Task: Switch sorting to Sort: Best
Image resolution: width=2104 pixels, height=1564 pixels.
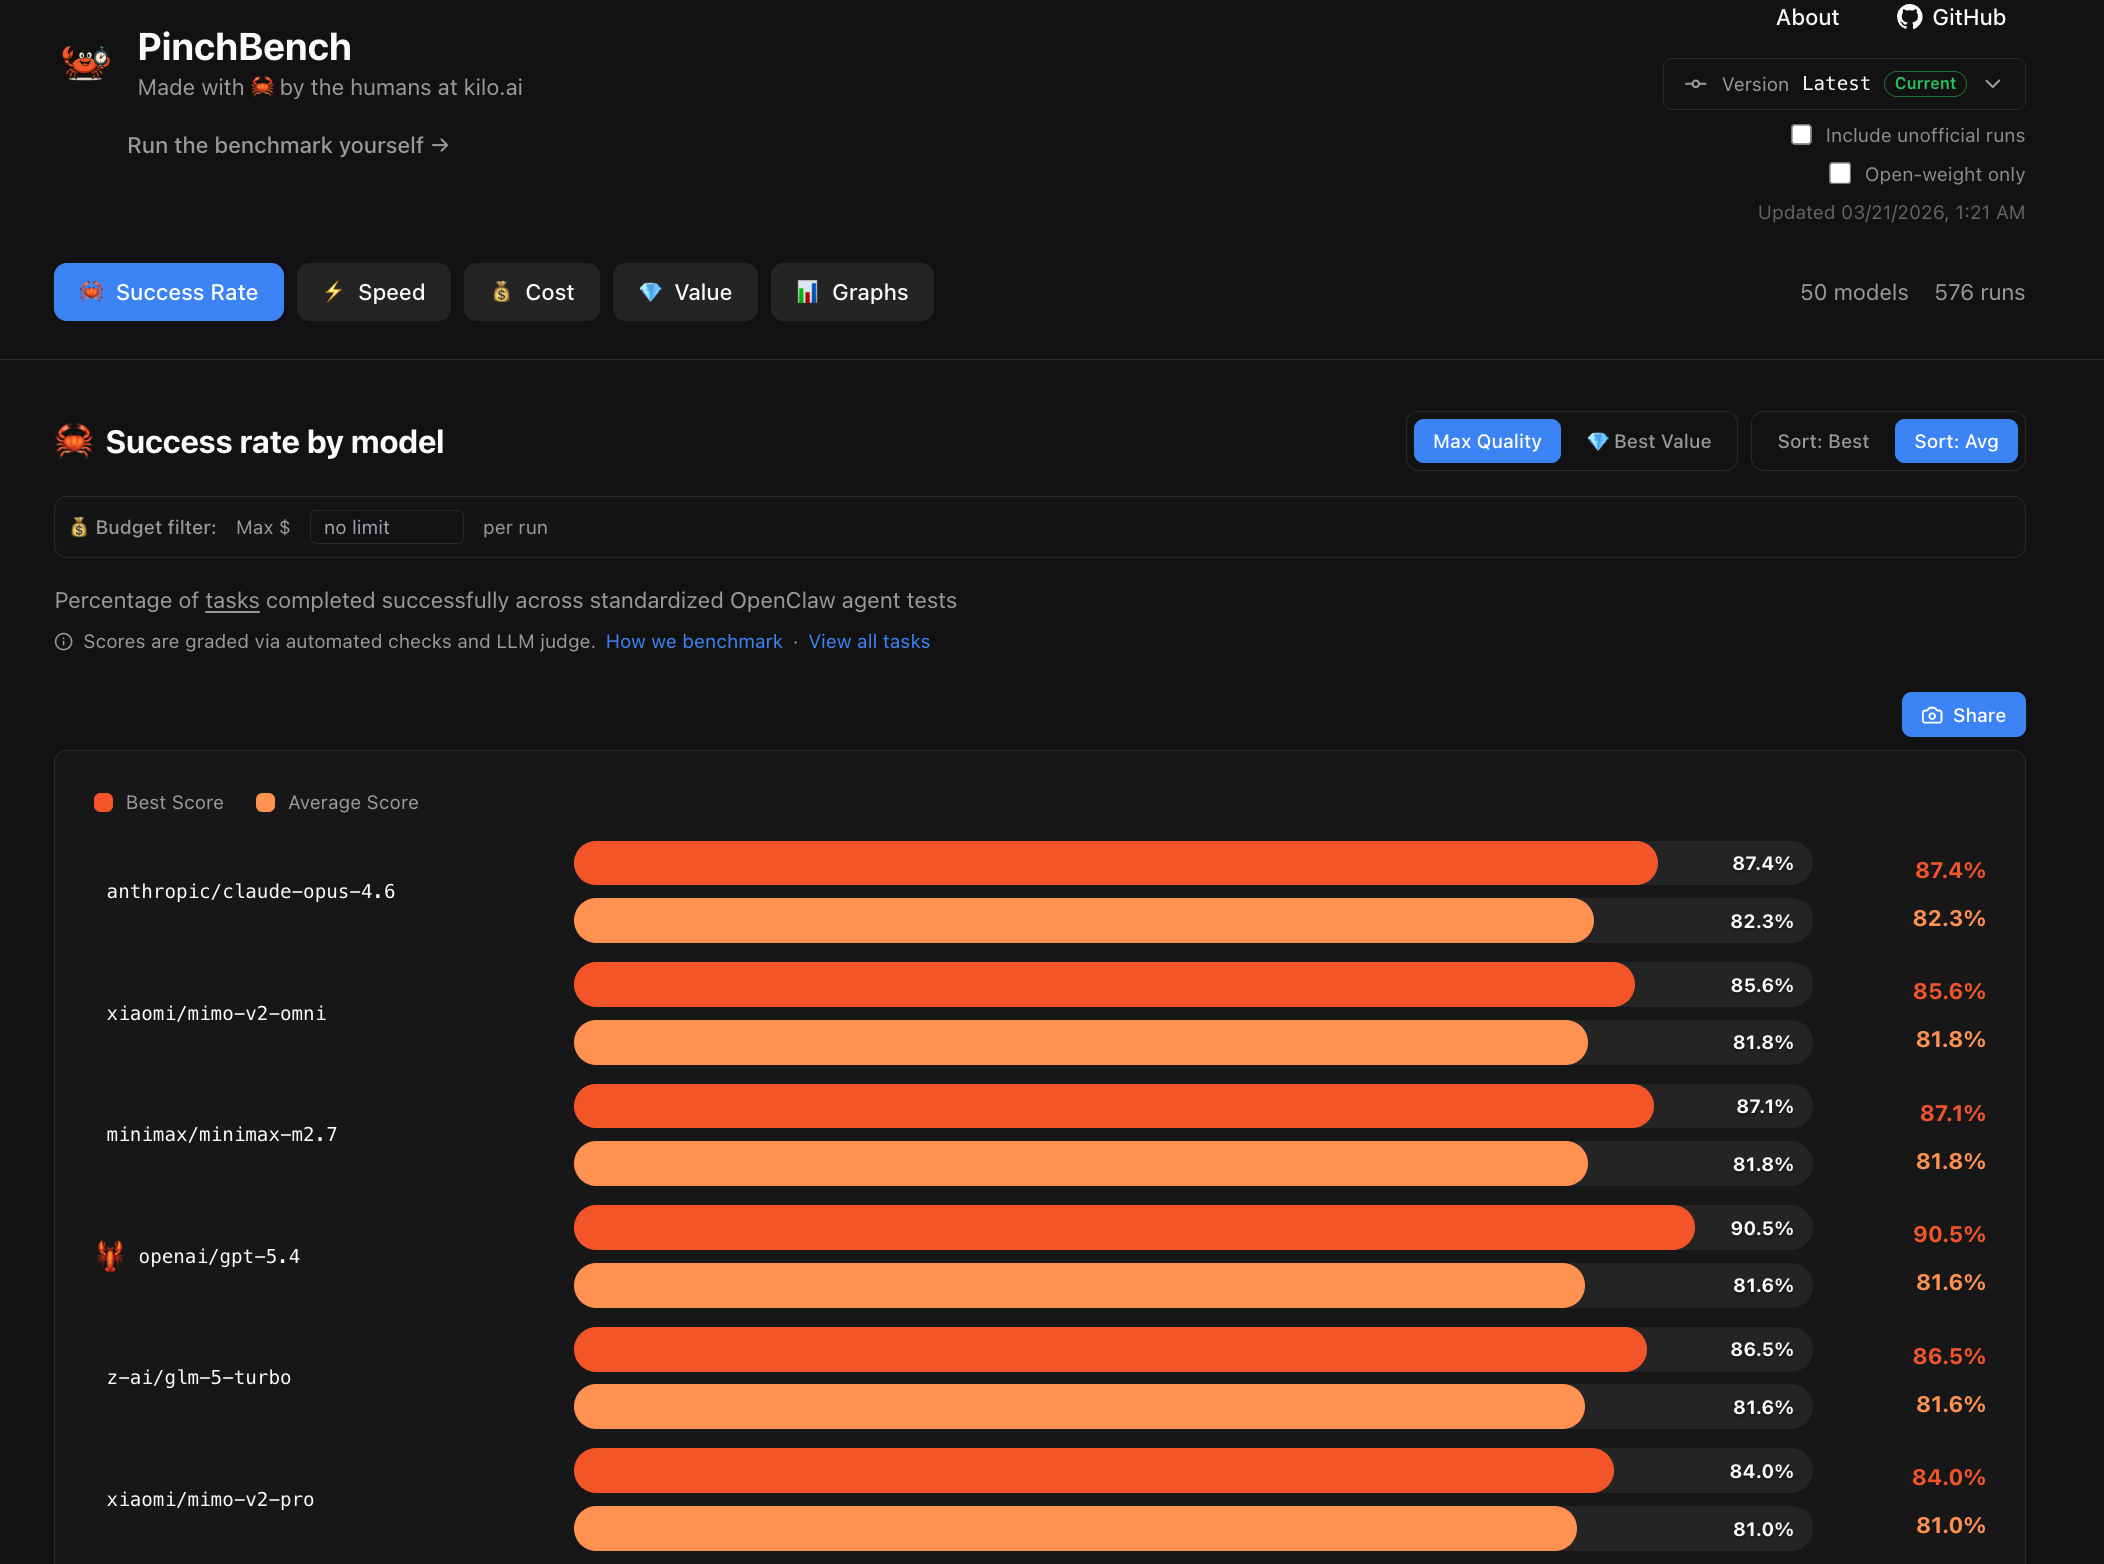Action: click(1822, 441)
